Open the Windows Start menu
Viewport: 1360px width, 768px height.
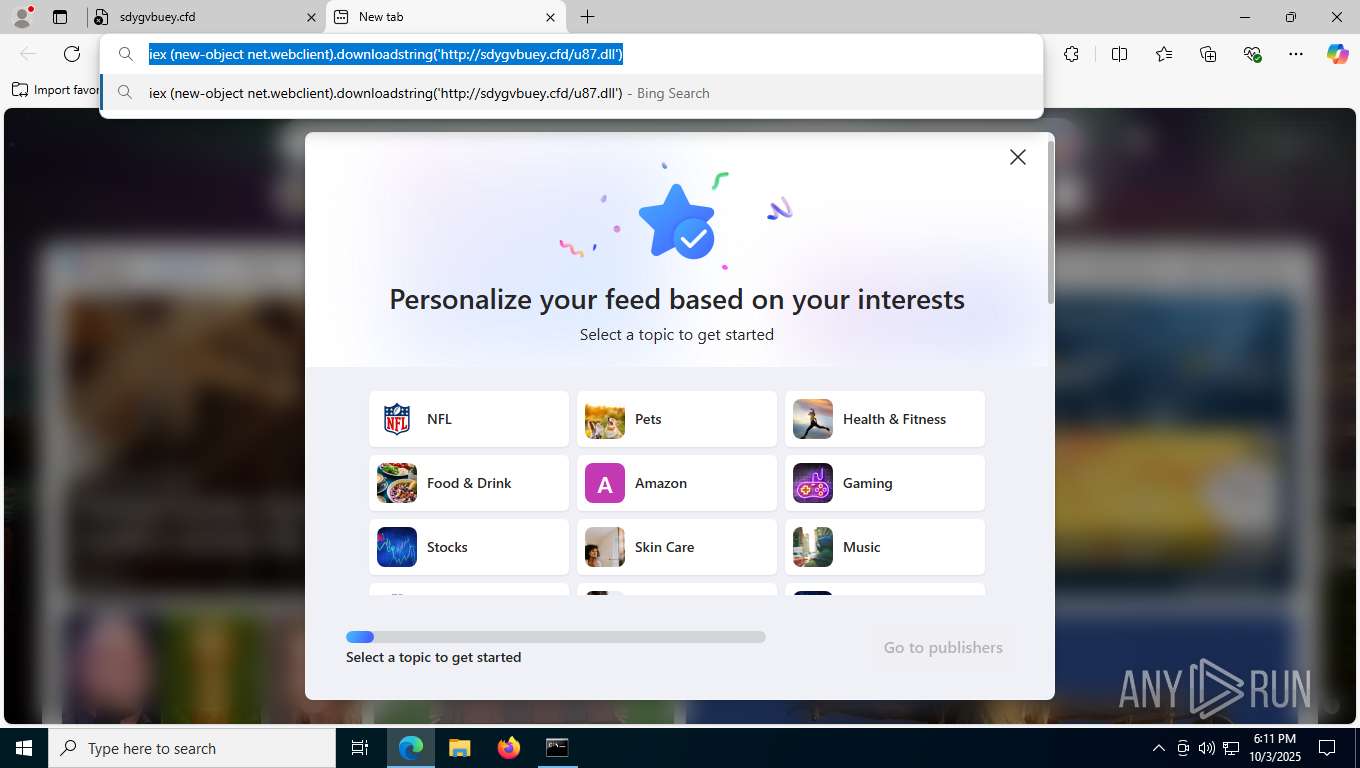tap(24, 748)
